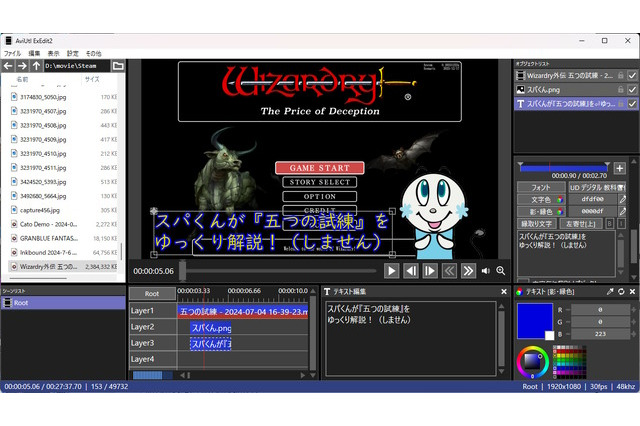Screen dimensions: 640x426
Task: Toggle bold B button
Action: pos(609,224)
